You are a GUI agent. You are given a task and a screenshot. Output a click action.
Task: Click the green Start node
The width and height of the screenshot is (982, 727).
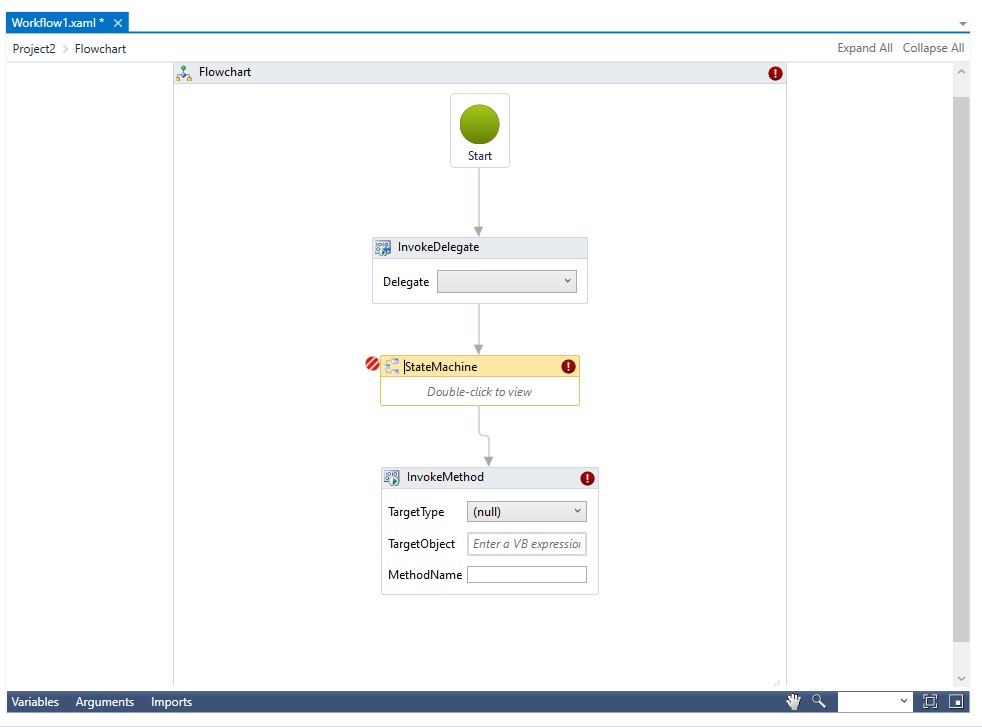[x=479, y=125]
